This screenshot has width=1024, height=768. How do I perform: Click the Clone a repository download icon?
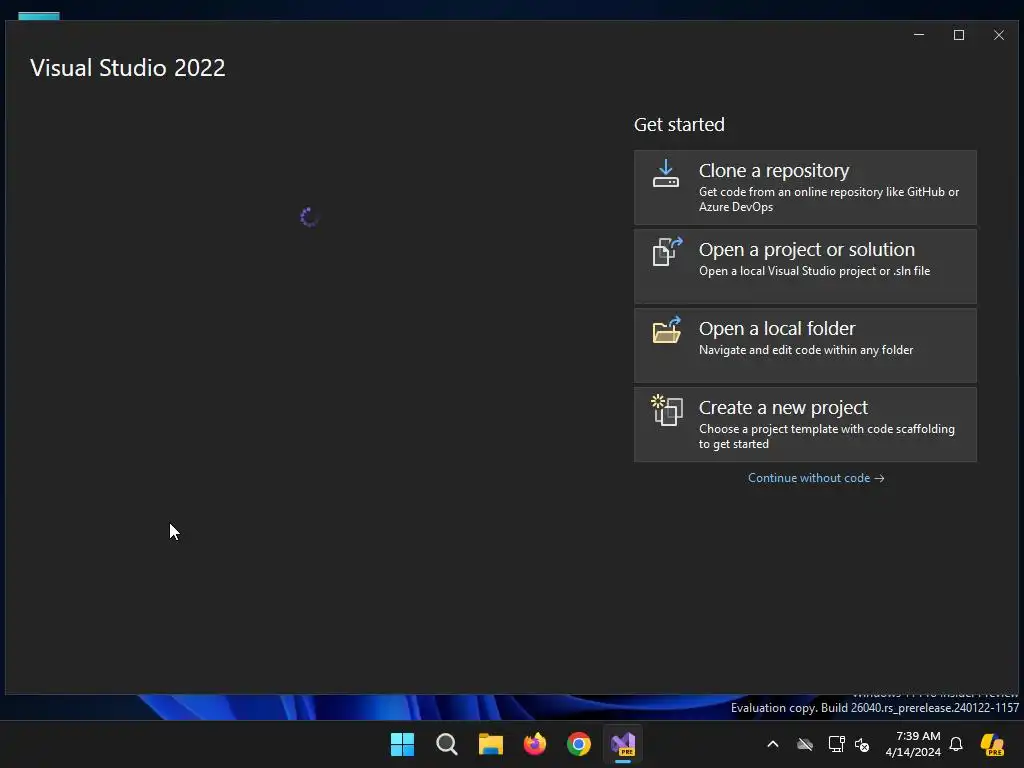click(665, 174)
